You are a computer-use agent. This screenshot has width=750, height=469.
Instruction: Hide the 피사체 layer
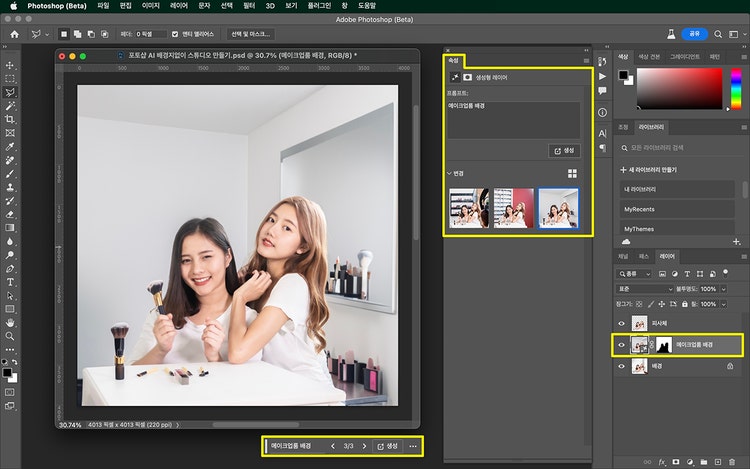(622, 323)
